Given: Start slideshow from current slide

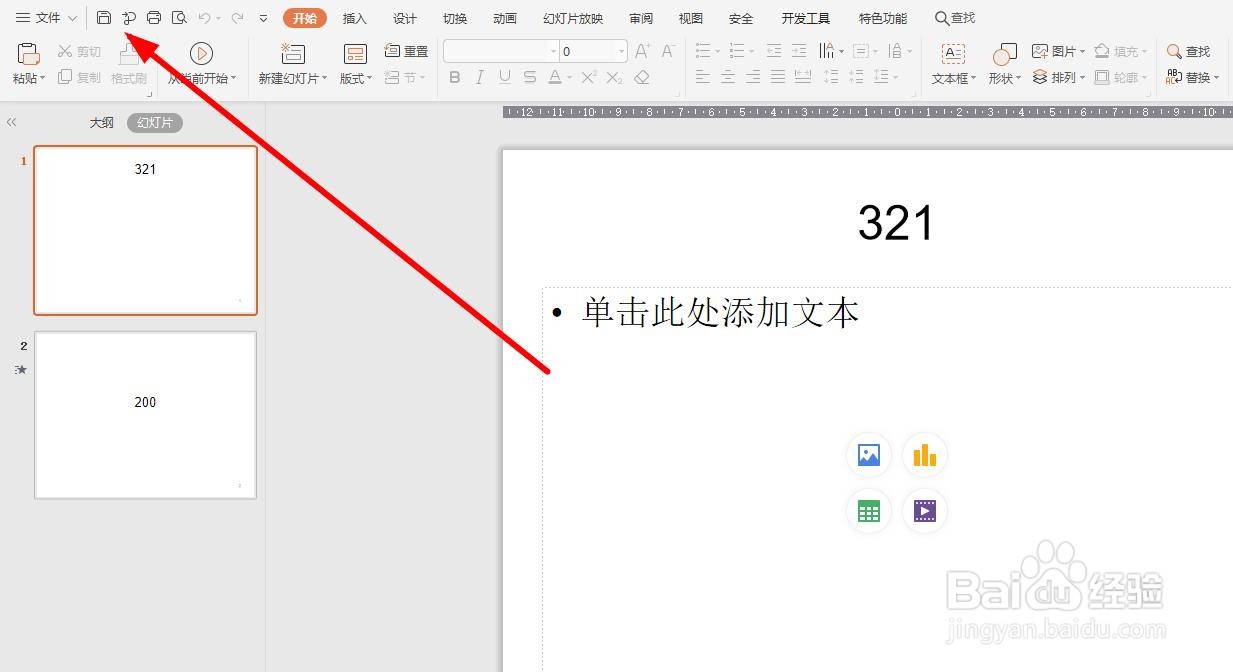Looking at the screenshot, I should (x=200, y=53).
